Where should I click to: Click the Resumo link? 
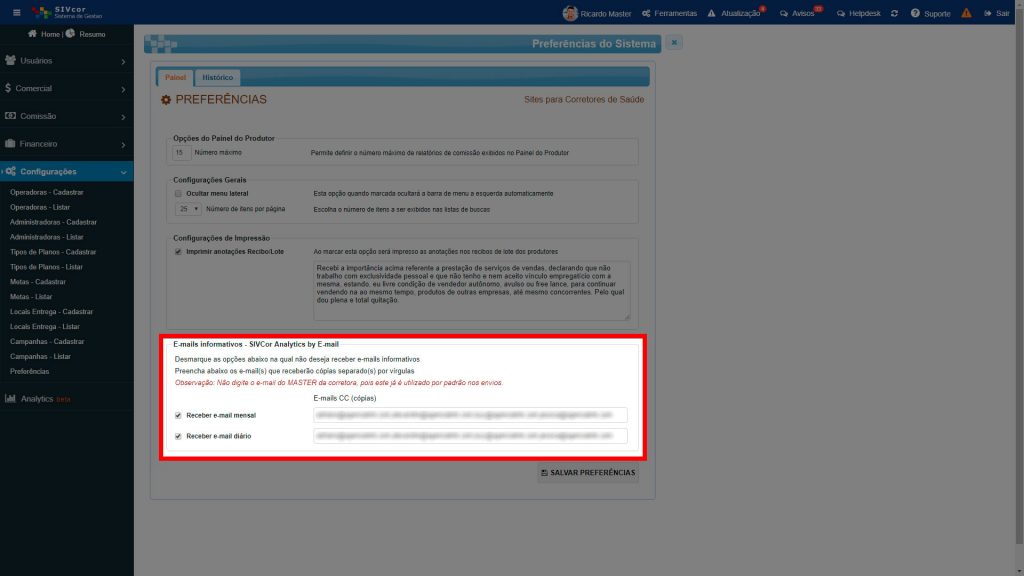point(92,34)
